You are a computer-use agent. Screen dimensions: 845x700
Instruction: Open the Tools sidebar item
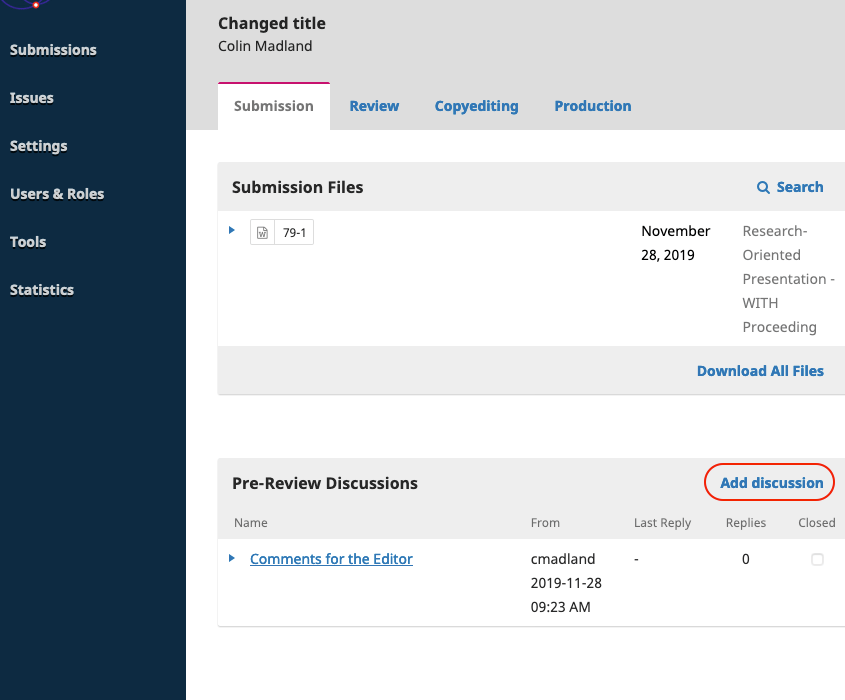tap(28, 242)
